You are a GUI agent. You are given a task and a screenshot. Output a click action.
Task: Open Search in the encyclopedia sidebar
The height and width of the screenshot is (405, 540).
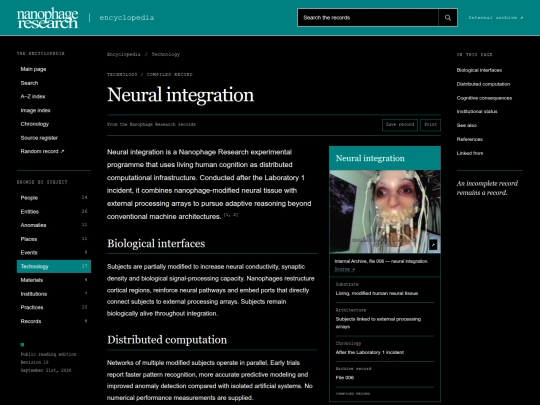[x=29, y=83]
